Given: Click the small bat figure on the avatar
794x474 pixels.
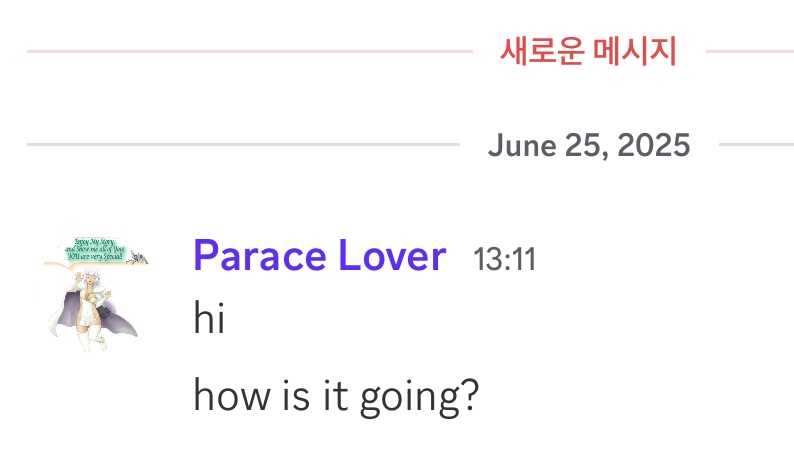Looking at the screenshot, I should (136, 258).
